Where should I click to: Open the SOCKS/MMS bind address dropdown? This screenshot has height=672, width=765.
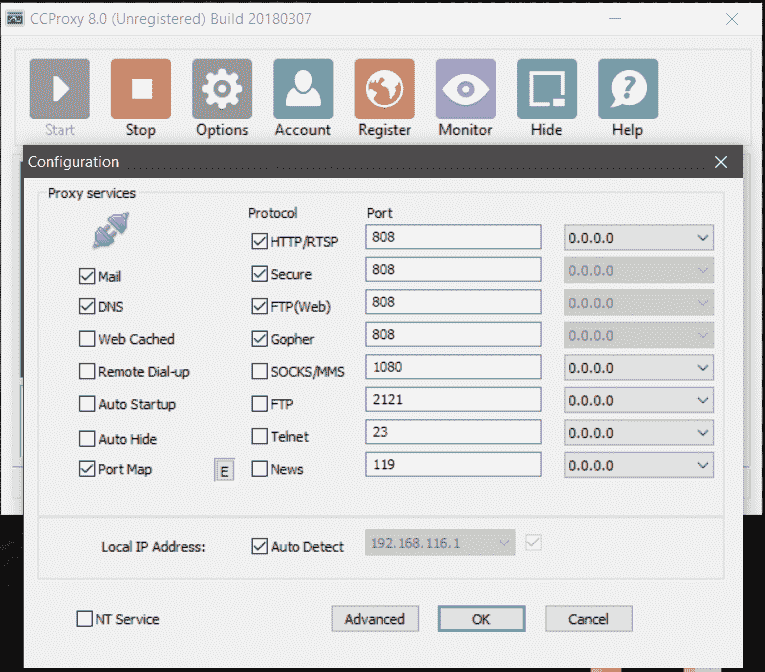coord(639,367)
